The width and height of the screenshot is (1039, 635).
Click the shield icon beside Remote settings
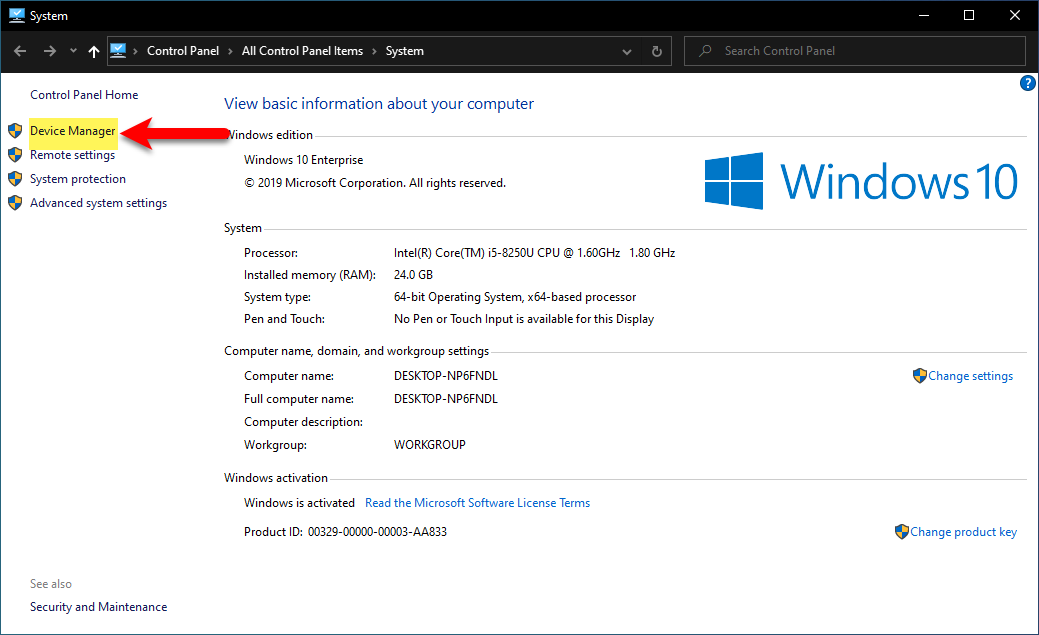click(15, 154)
